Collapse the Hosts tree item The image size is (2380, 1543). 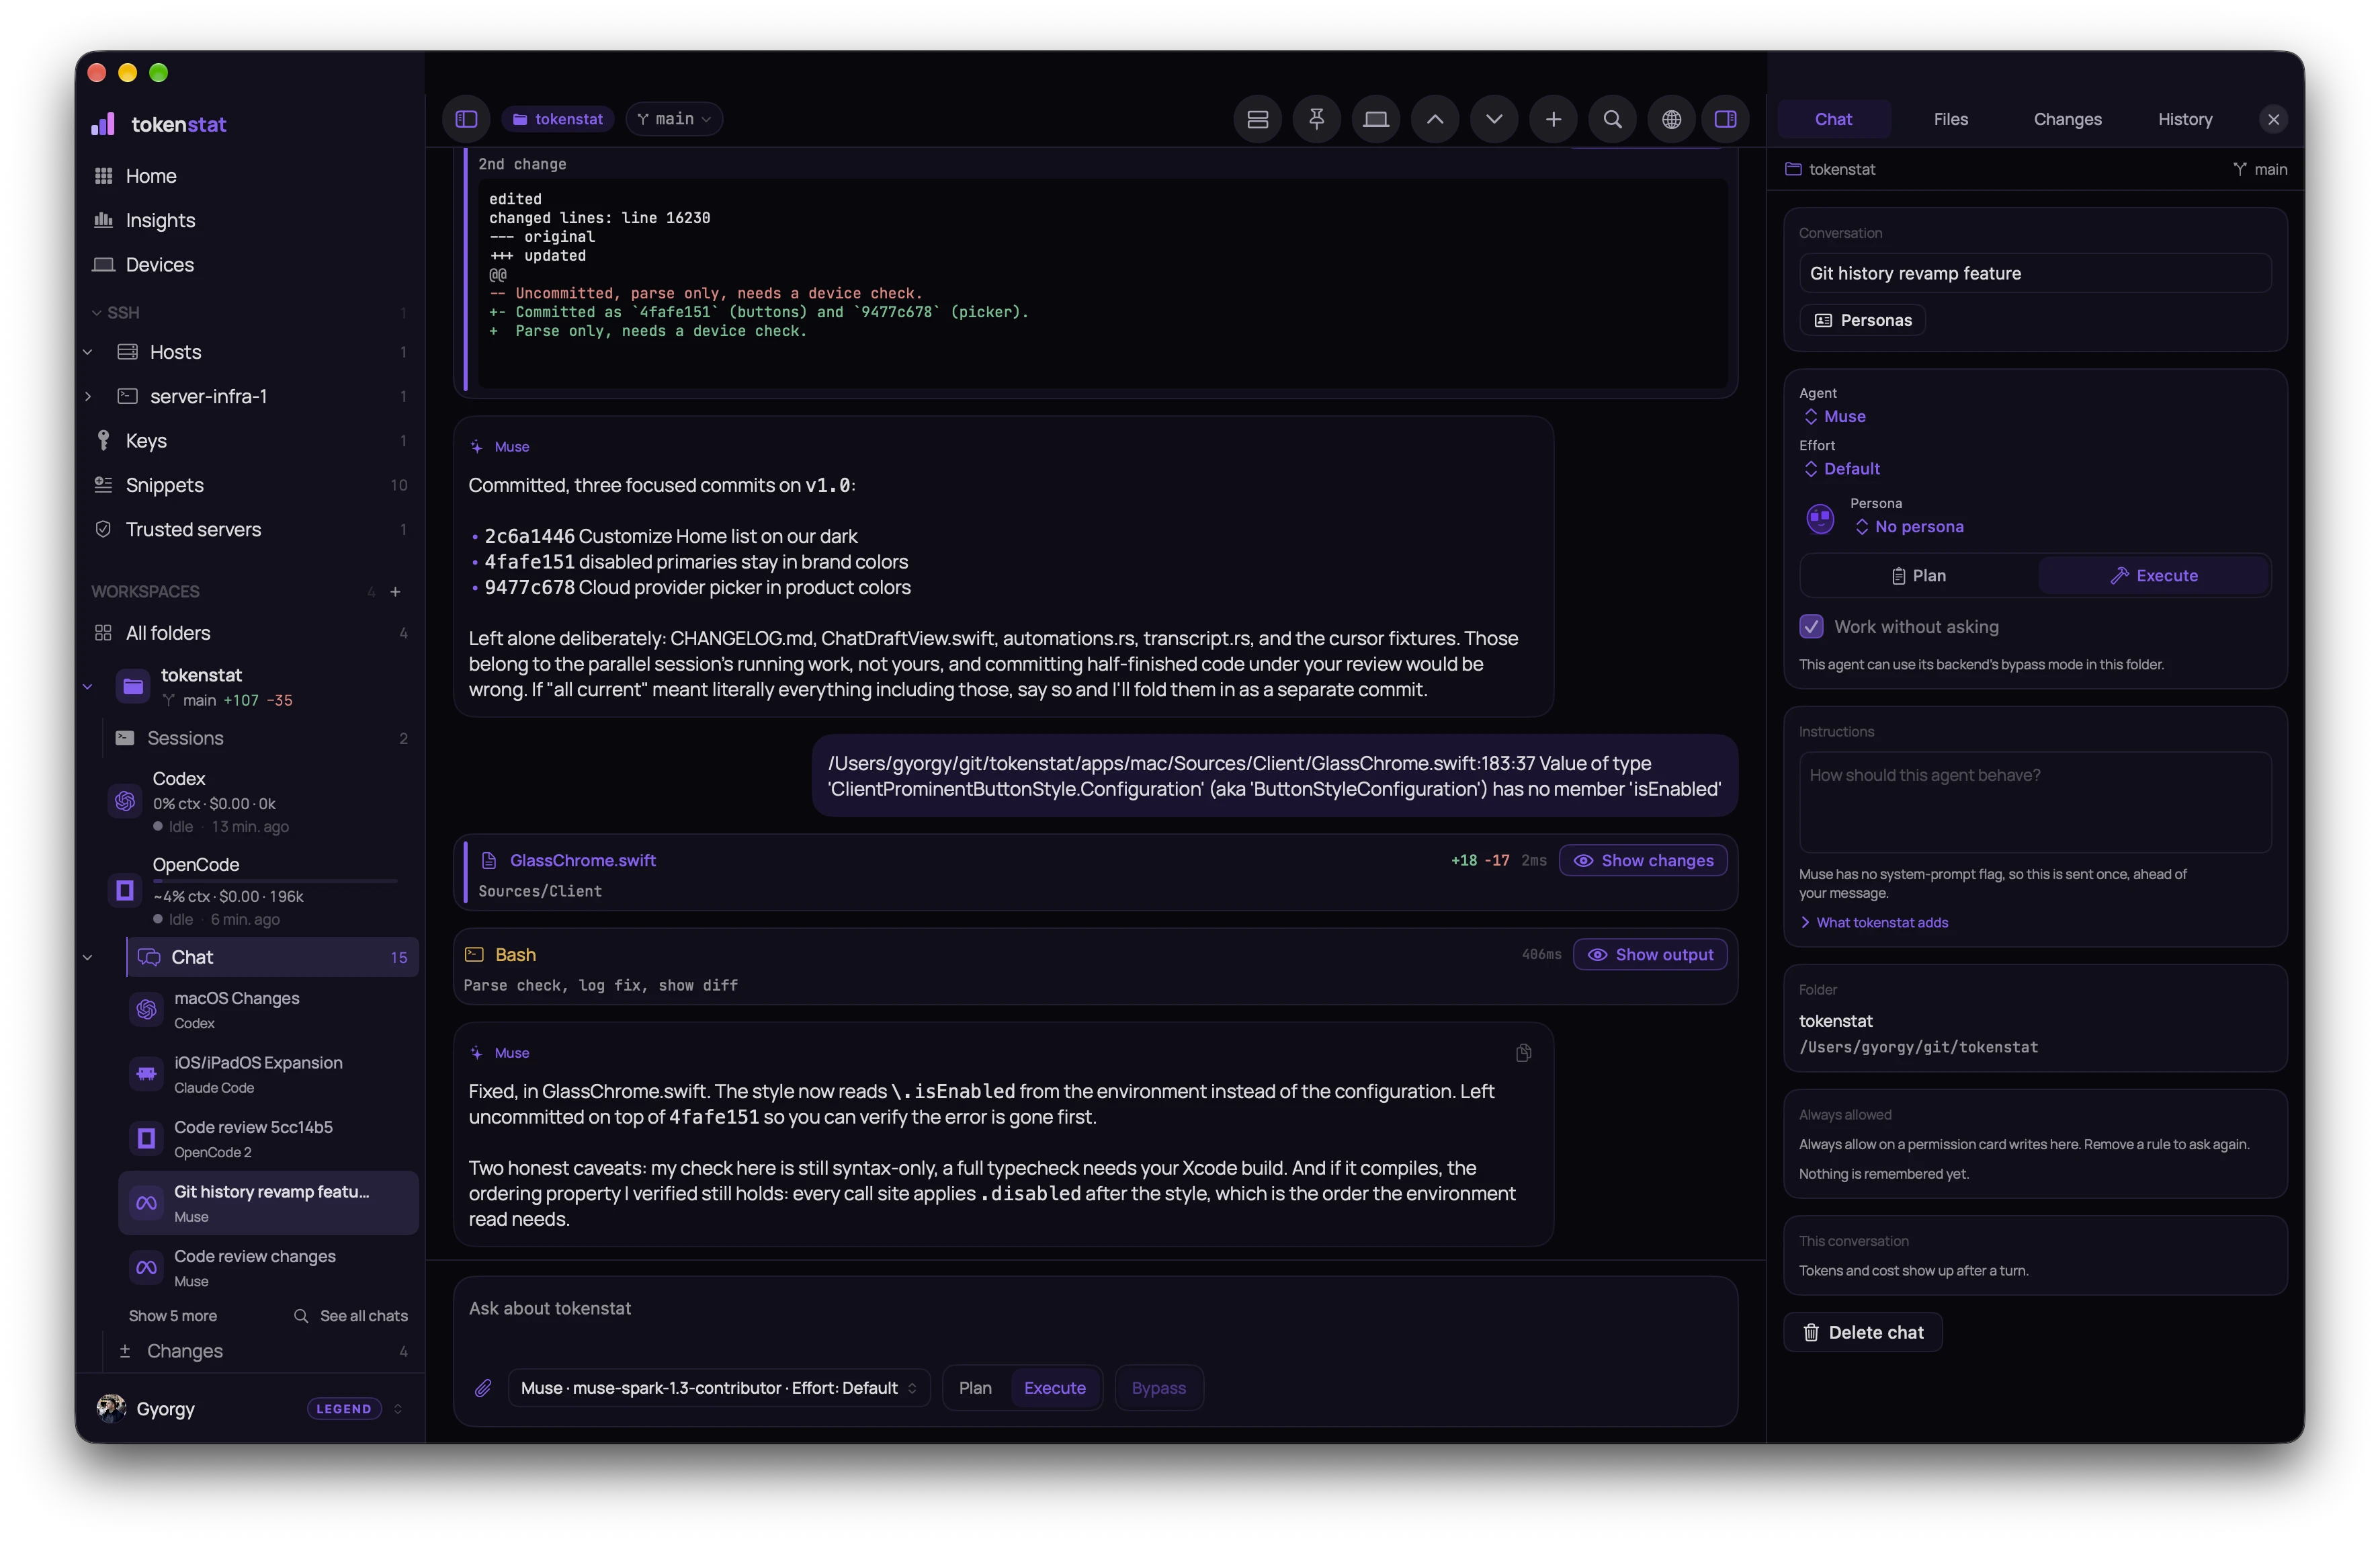88,353
